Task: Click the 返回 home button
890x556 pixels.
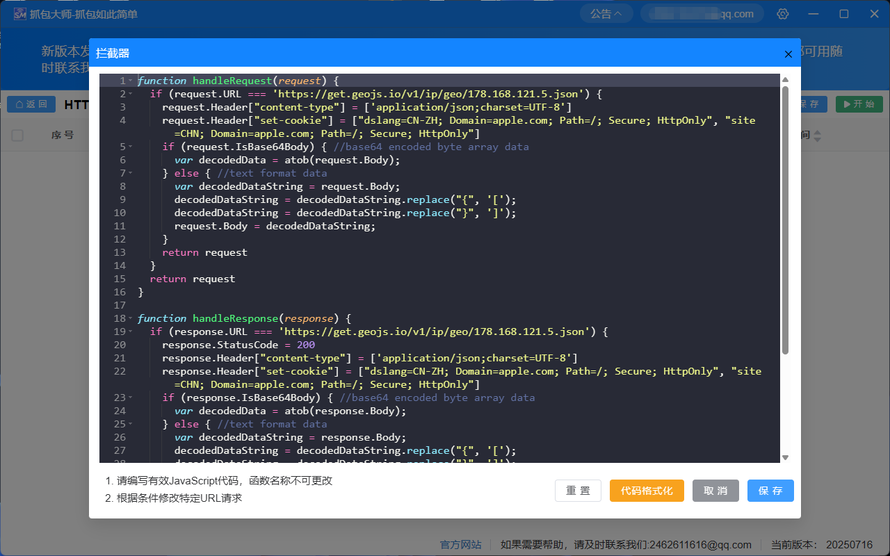Action: click(x=31, y=104)
